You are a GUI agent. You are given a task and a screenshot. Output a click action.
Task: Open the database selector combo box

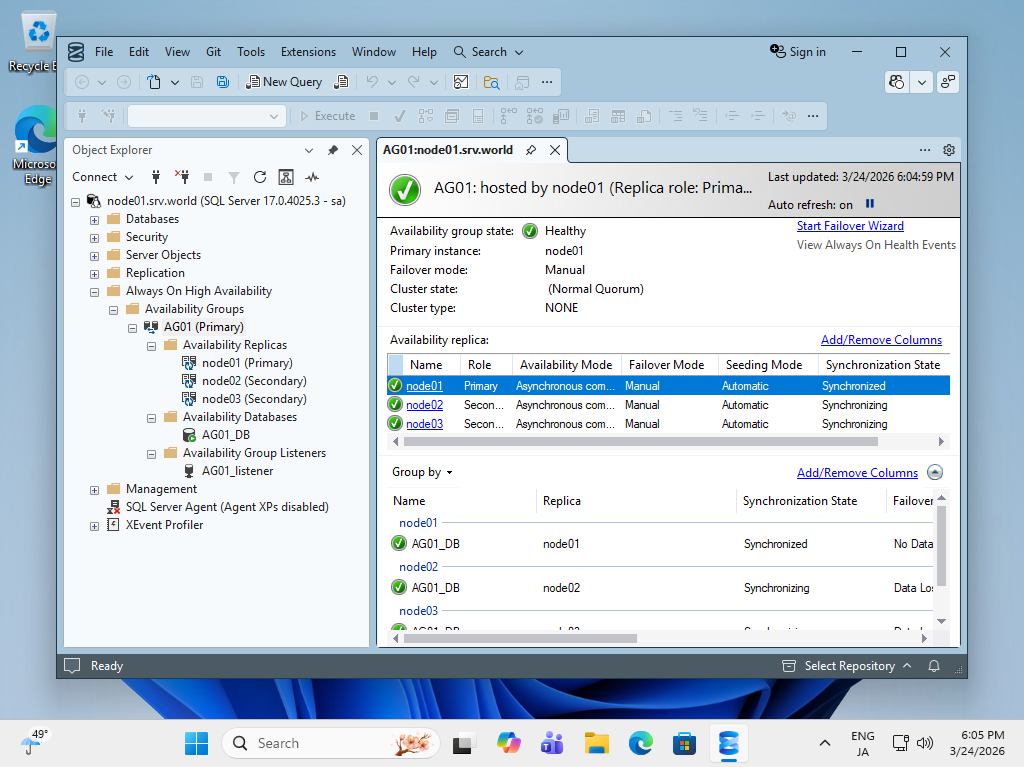pyautogui.click(x=206, y=116)
